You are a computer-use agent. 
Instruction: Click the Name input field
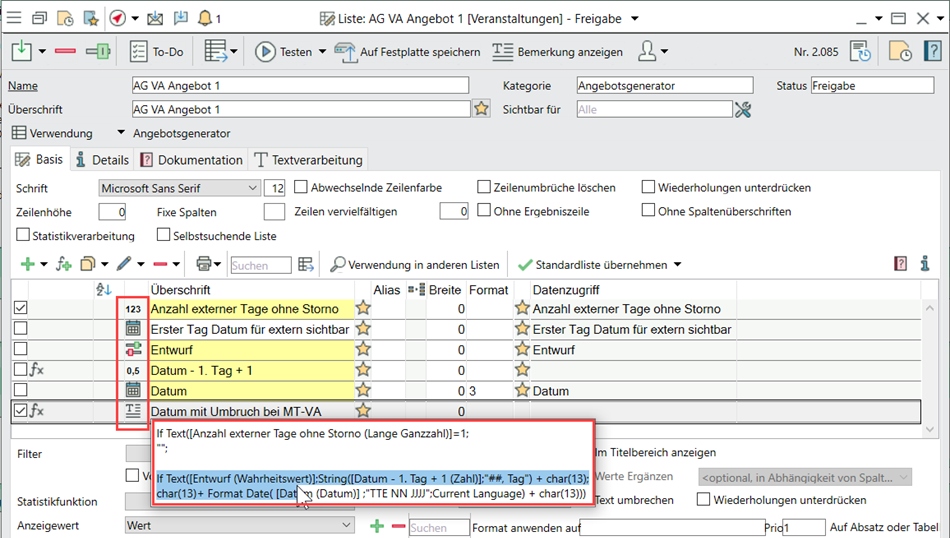pyautogui.click(x=300, y=86)
